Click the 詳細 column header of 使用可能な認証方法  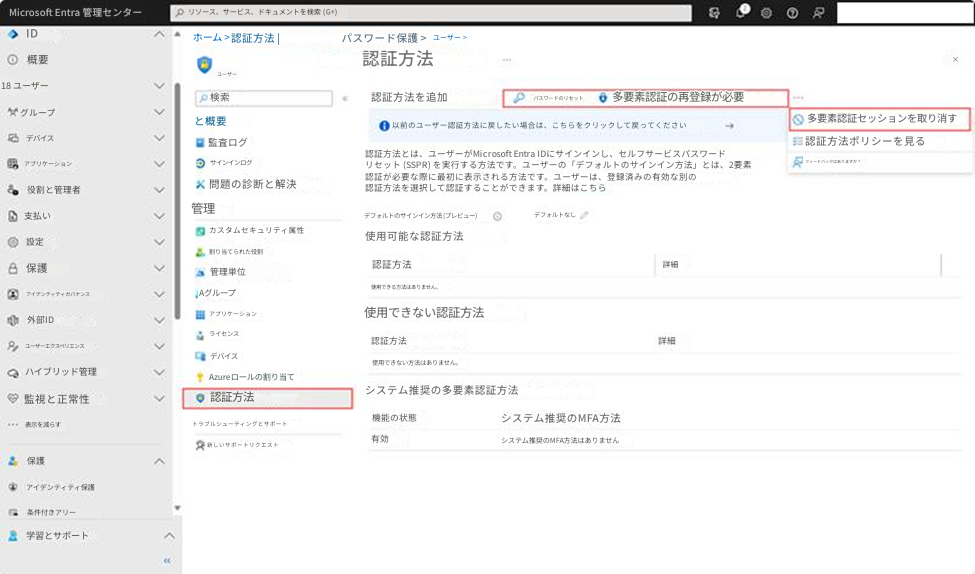(x=670, y=264)
